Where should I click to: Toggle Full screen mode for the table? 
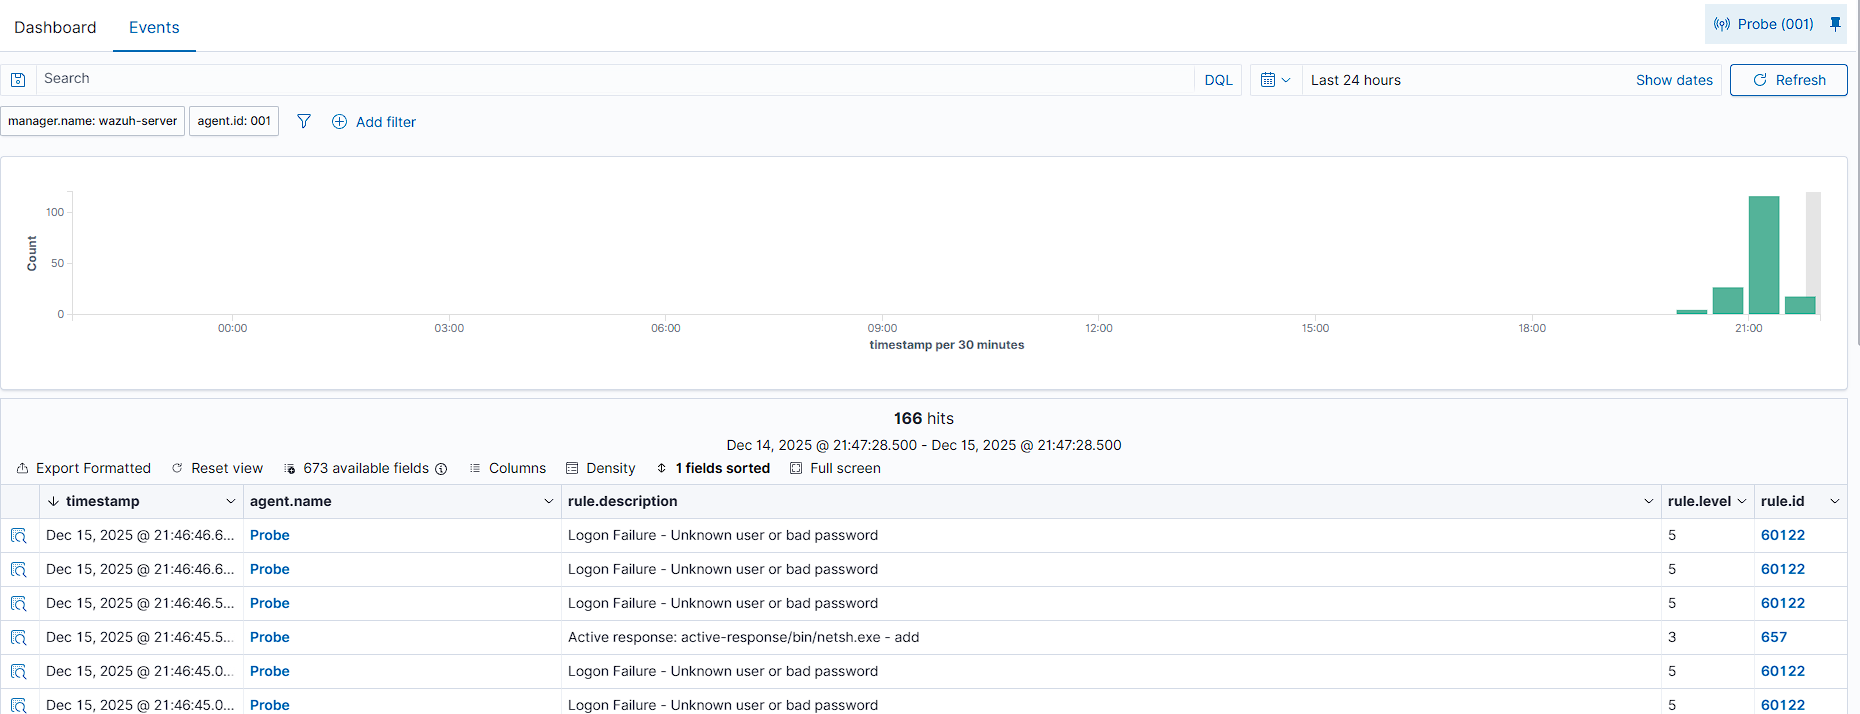point(836,468)
